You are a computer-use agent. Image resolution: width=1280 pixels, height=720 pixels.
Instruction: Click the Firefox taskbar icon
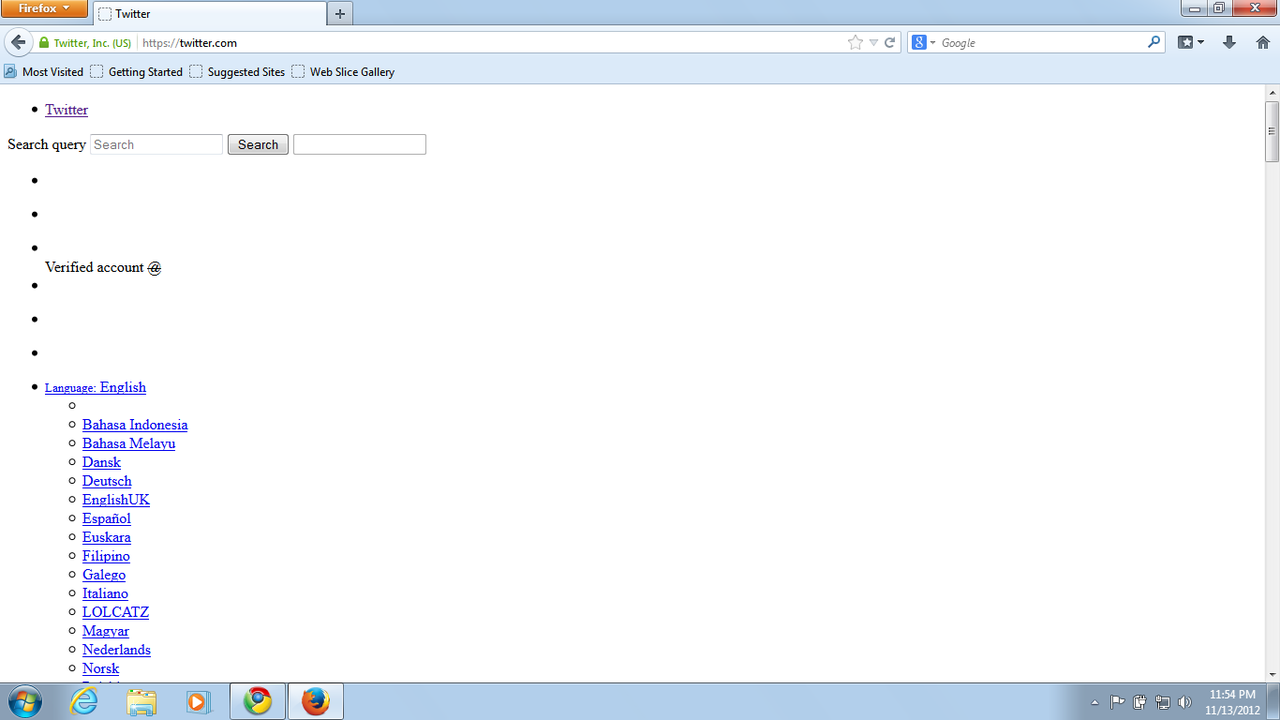pyautogui.click(x=316, y=702)
